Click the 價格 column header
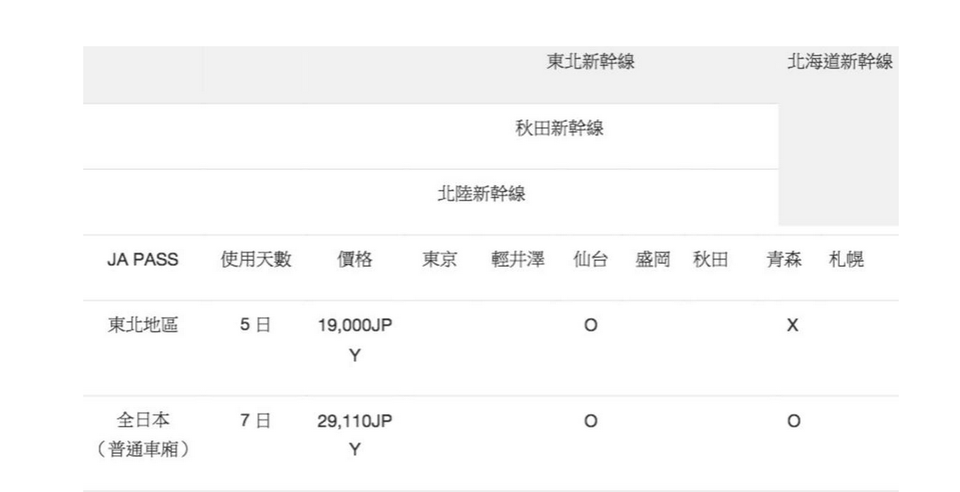The width and height of the screenshot is (960, 492). point(354,260)
